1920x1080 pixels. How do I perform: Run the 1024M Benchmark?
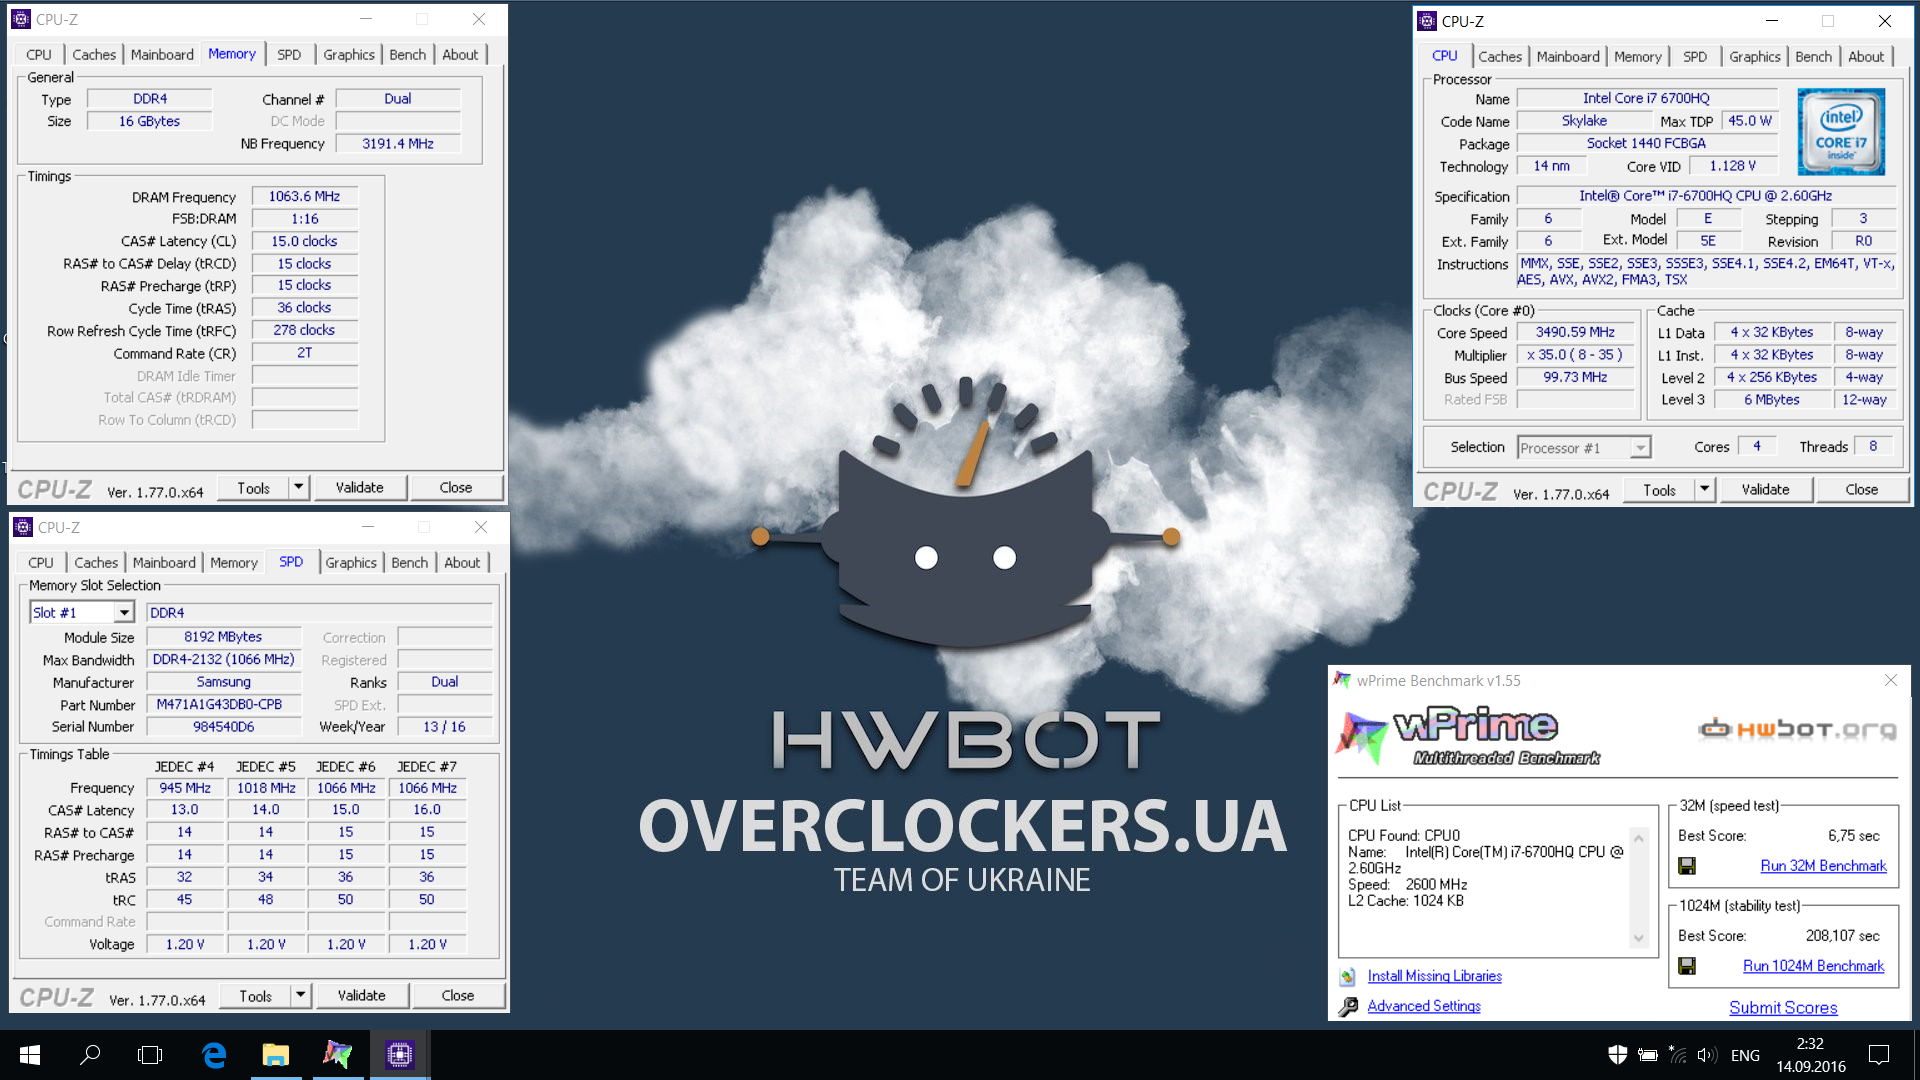pyautogui.click(x=1813, y=966)
